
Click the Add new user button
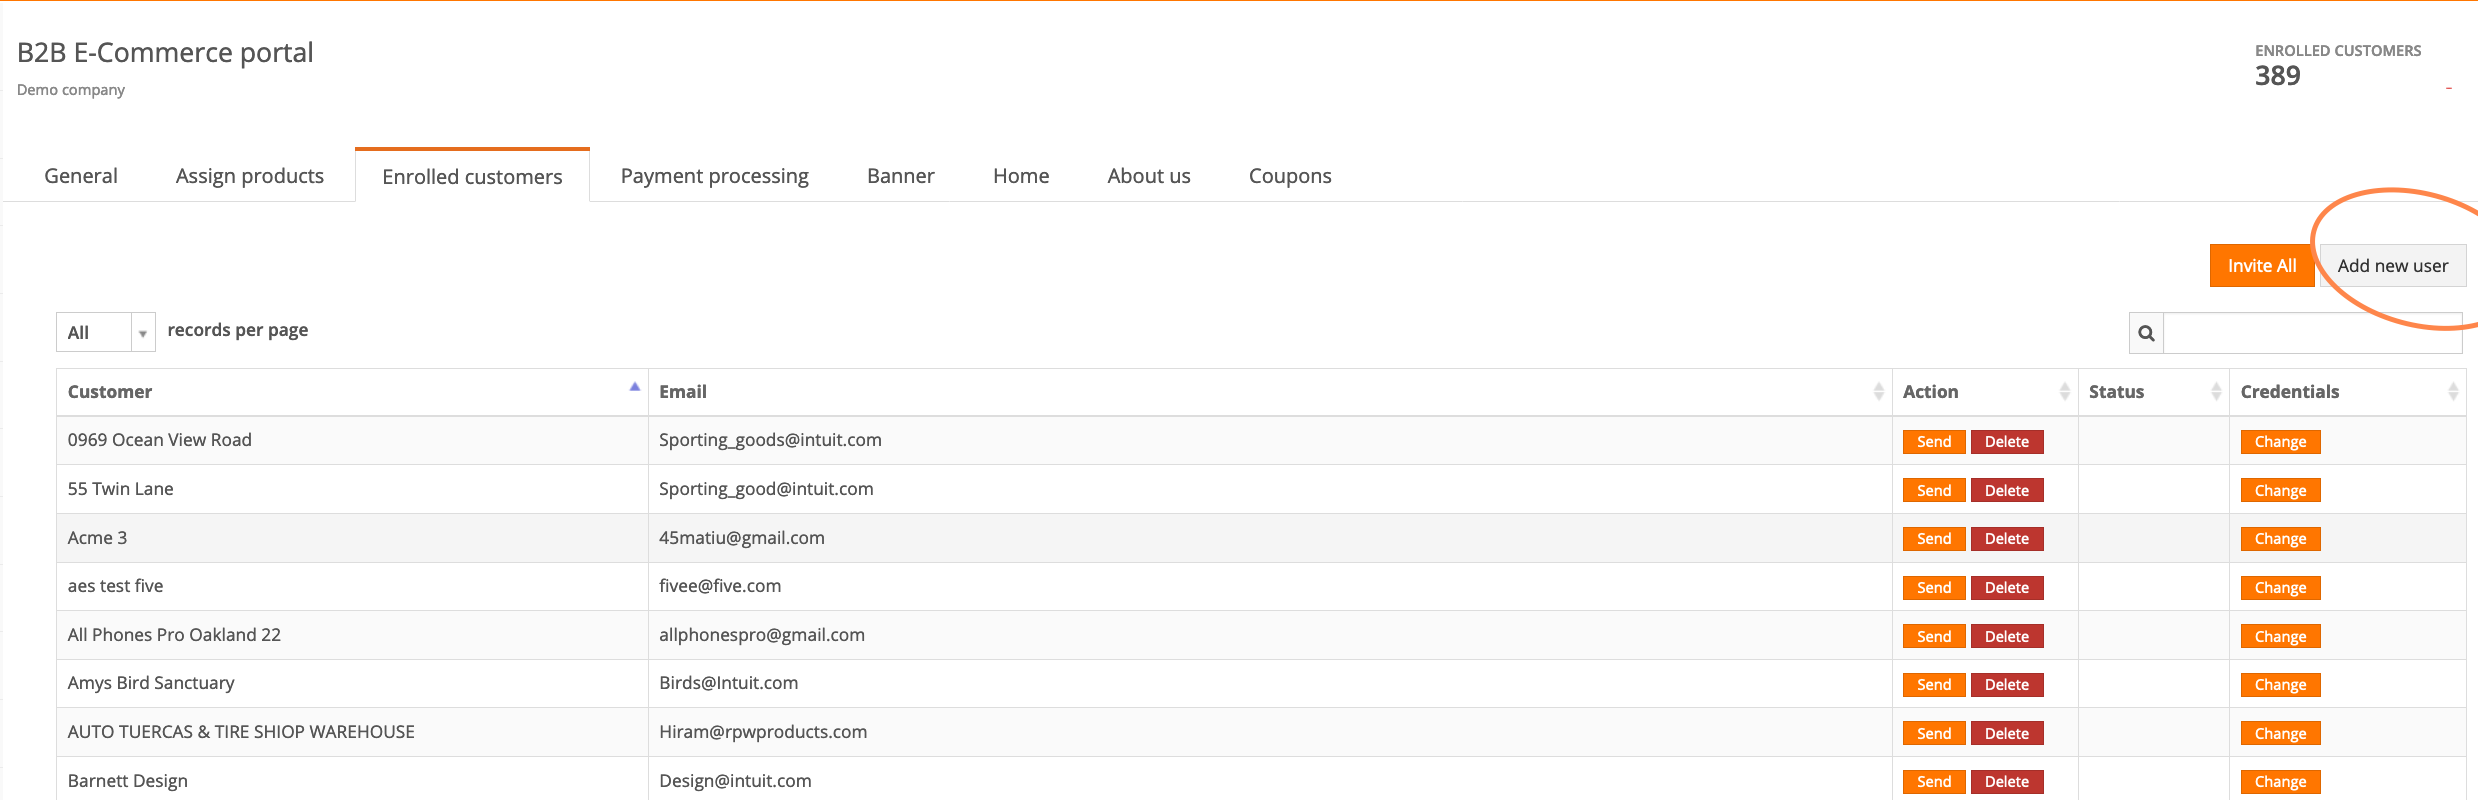click(x=2392, y=266)
